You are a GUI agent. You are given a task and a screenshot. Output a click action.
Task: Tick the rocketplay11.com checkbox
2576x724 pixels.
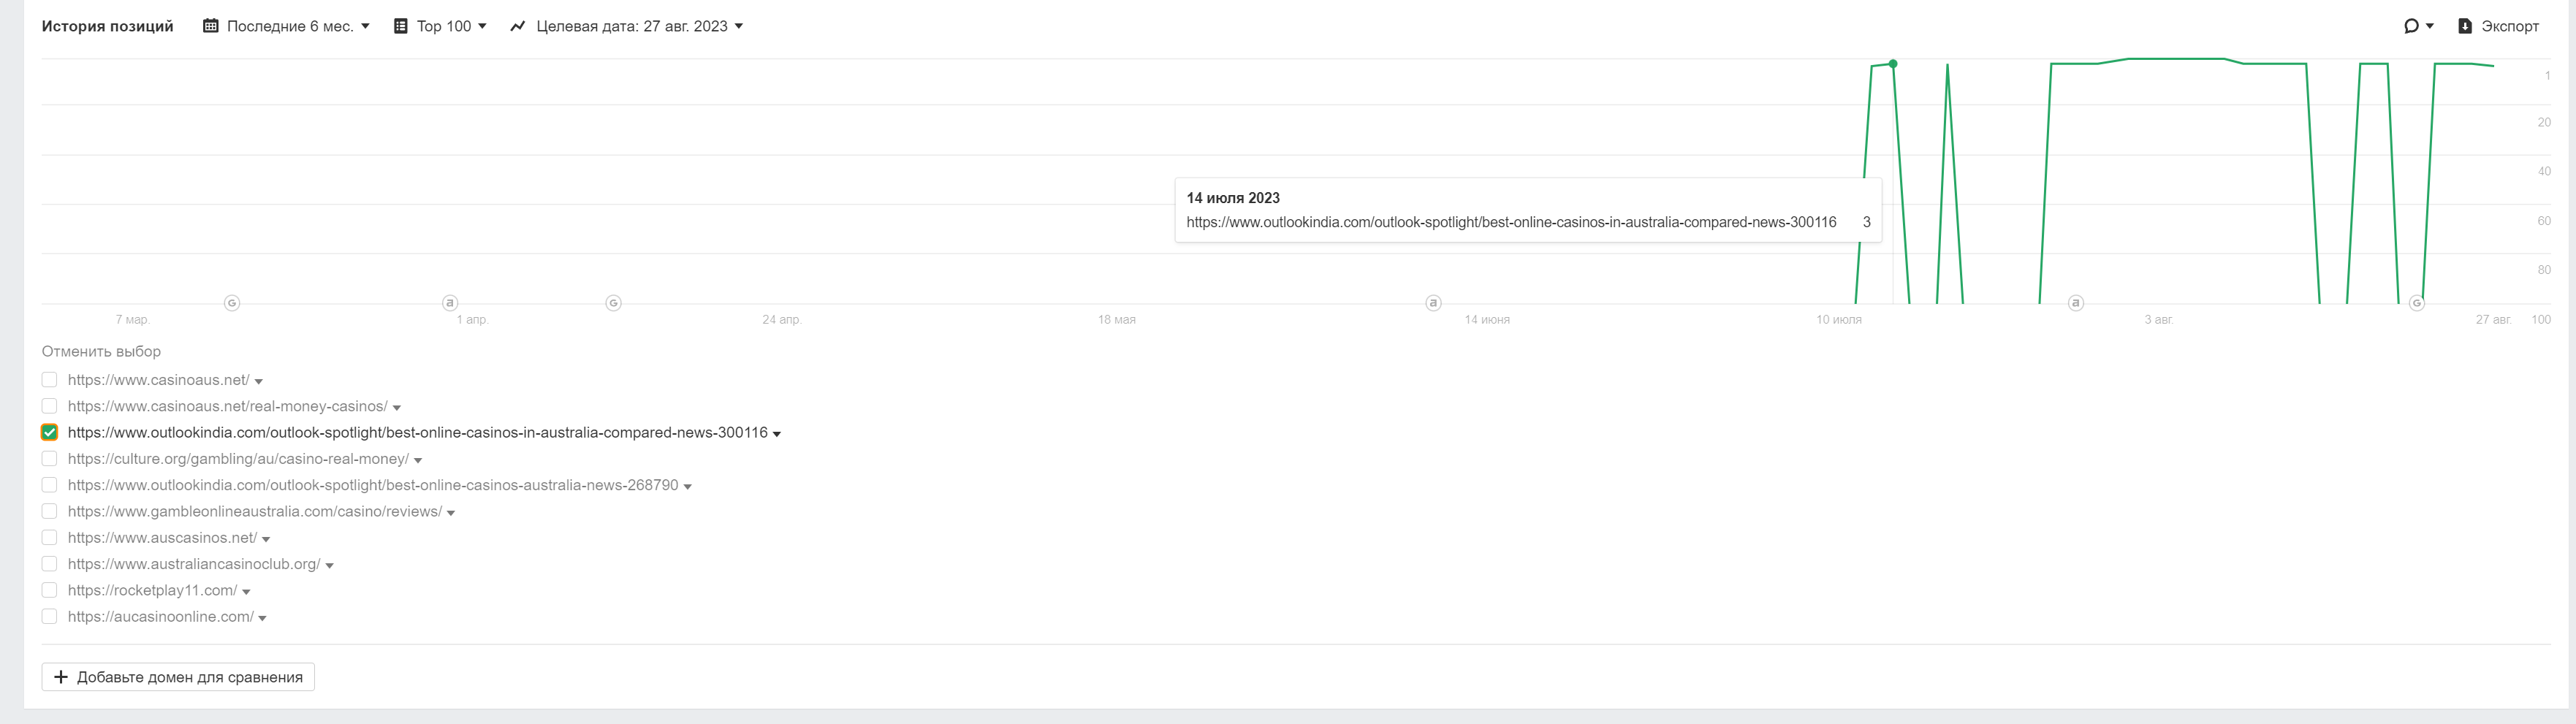point(49,590)
